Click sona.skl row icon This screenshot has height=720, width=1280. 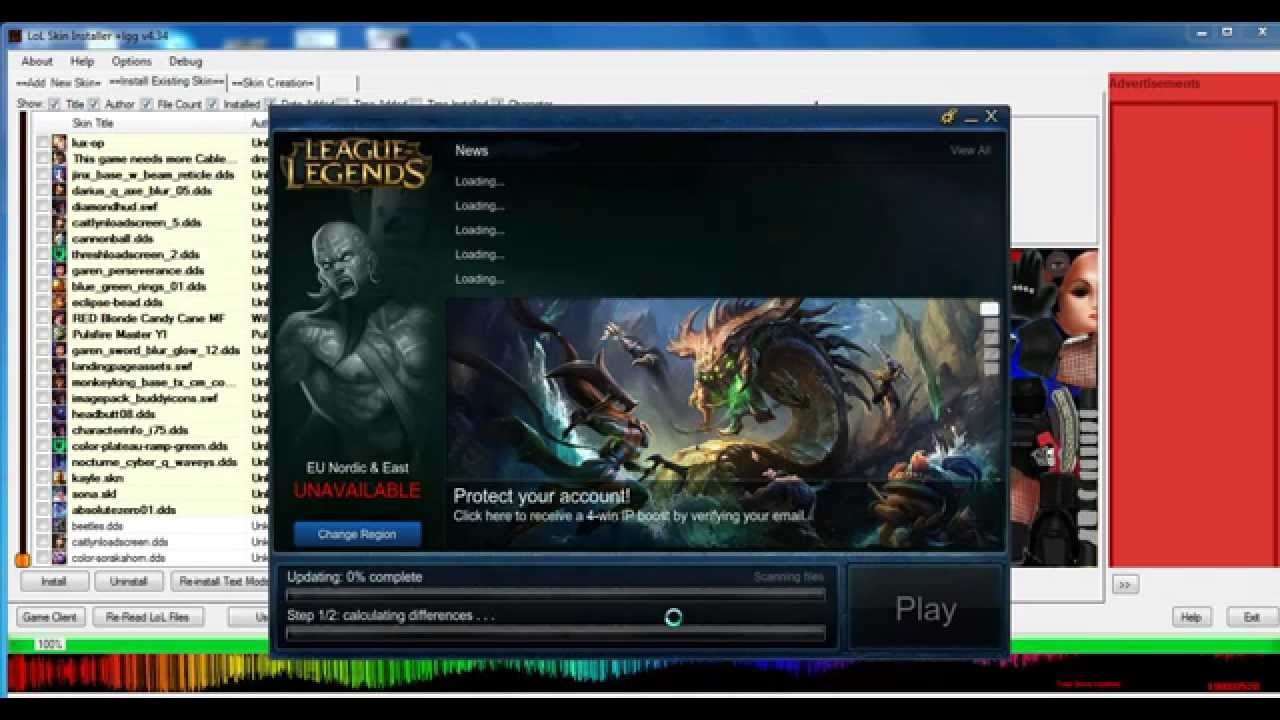point(59,494)
